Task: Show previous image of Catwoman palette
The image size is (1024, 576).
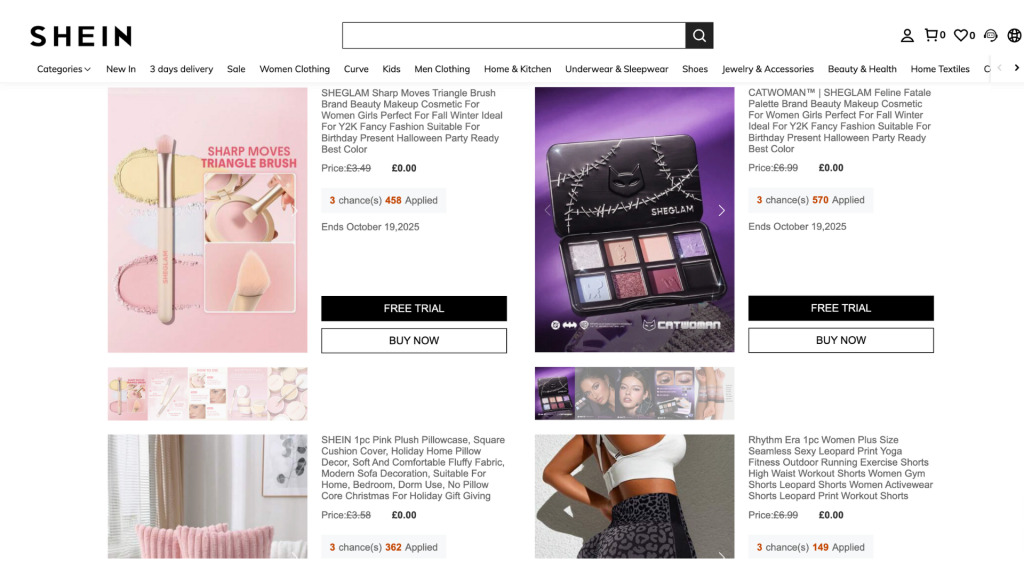Action: pos(547,211)
